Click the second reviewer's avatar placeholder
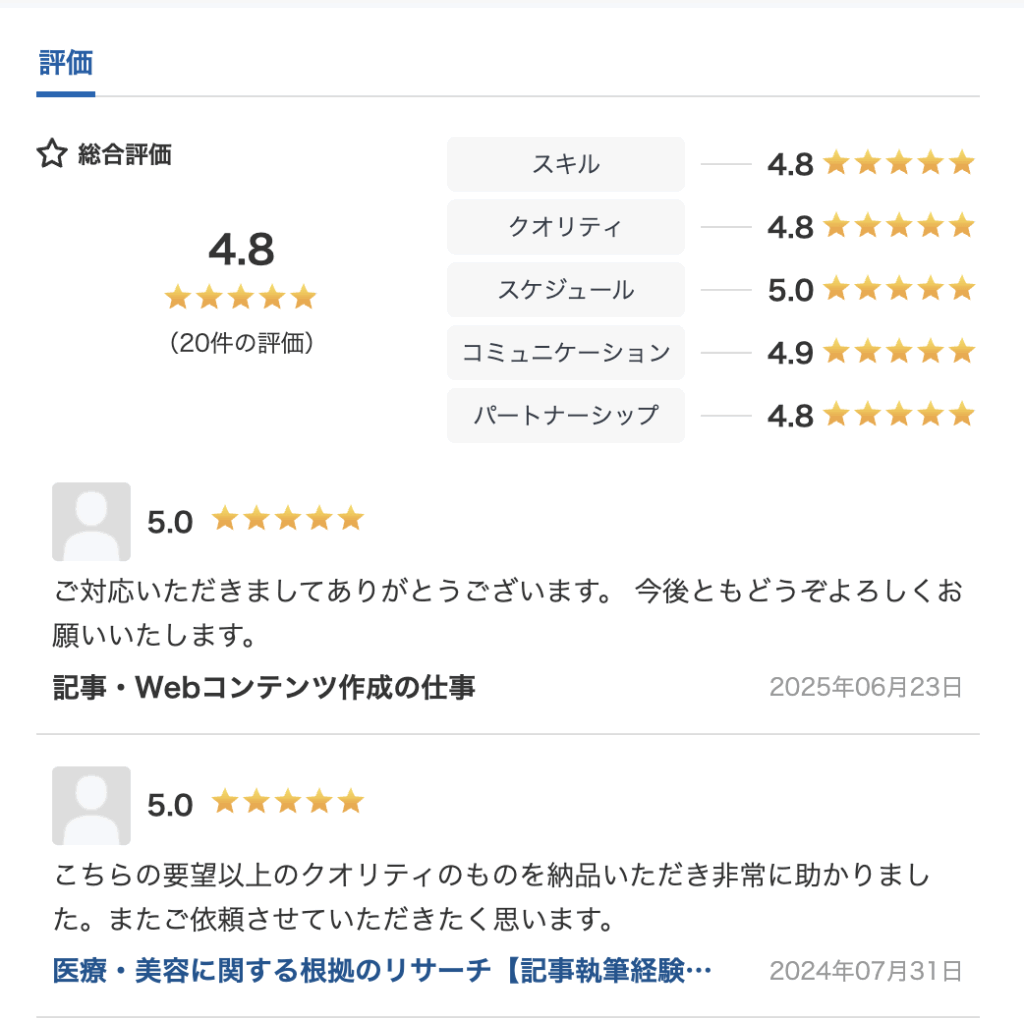The image size is (1024, 1022). point(91,805)
